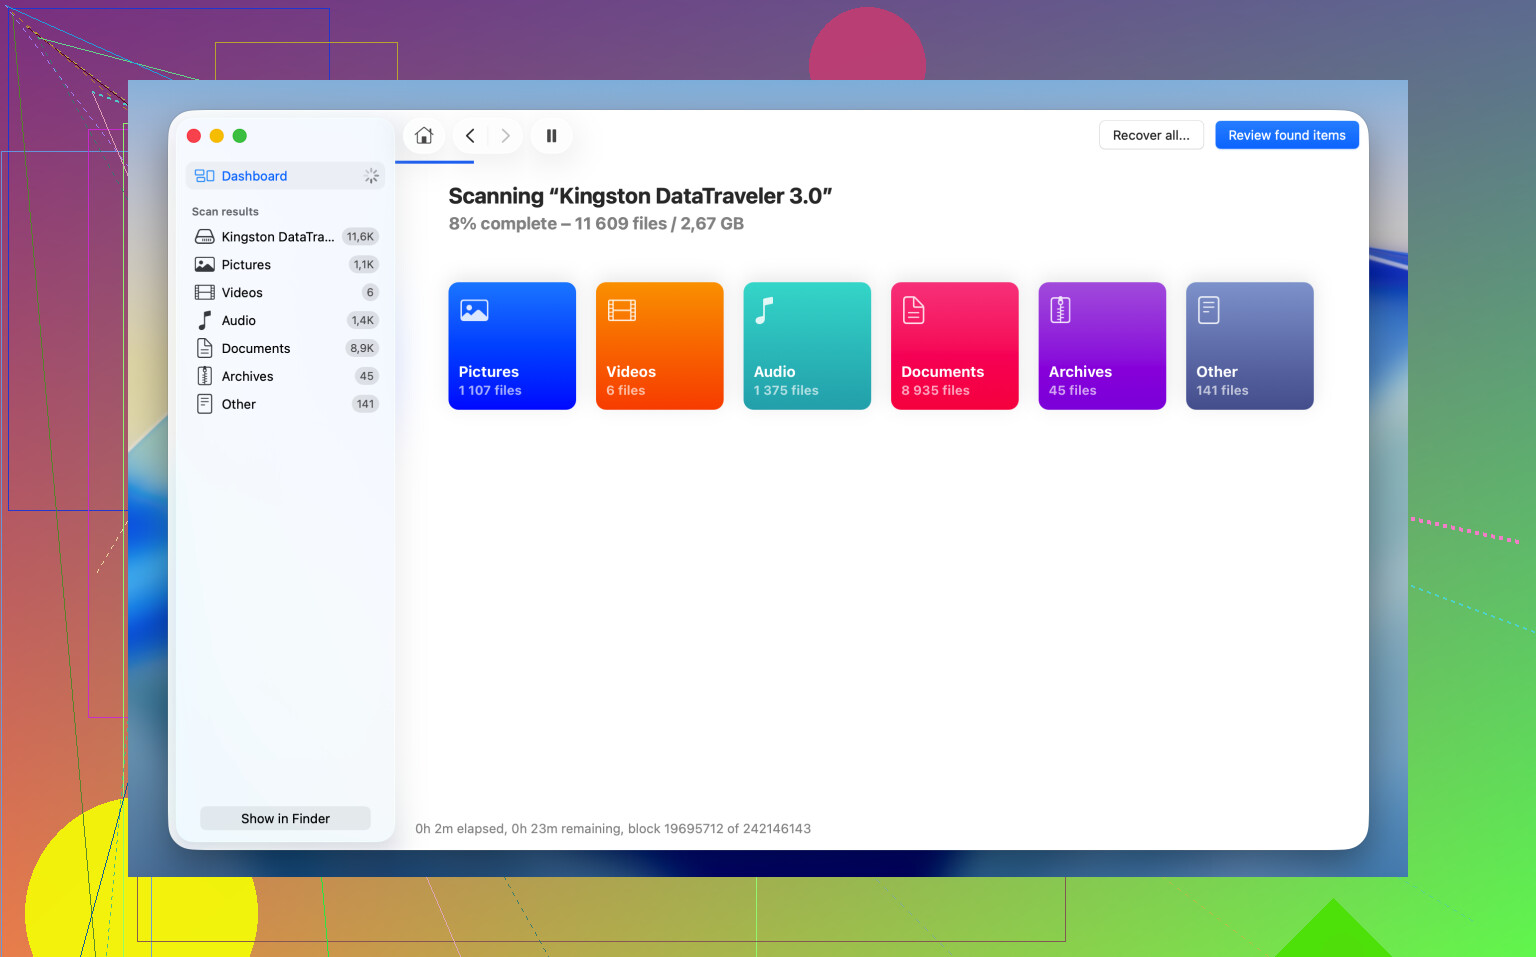Screen dimensions: 1536x957
Task: Click the sidebar Archives zip icon
Action: [x=204, y=376]
